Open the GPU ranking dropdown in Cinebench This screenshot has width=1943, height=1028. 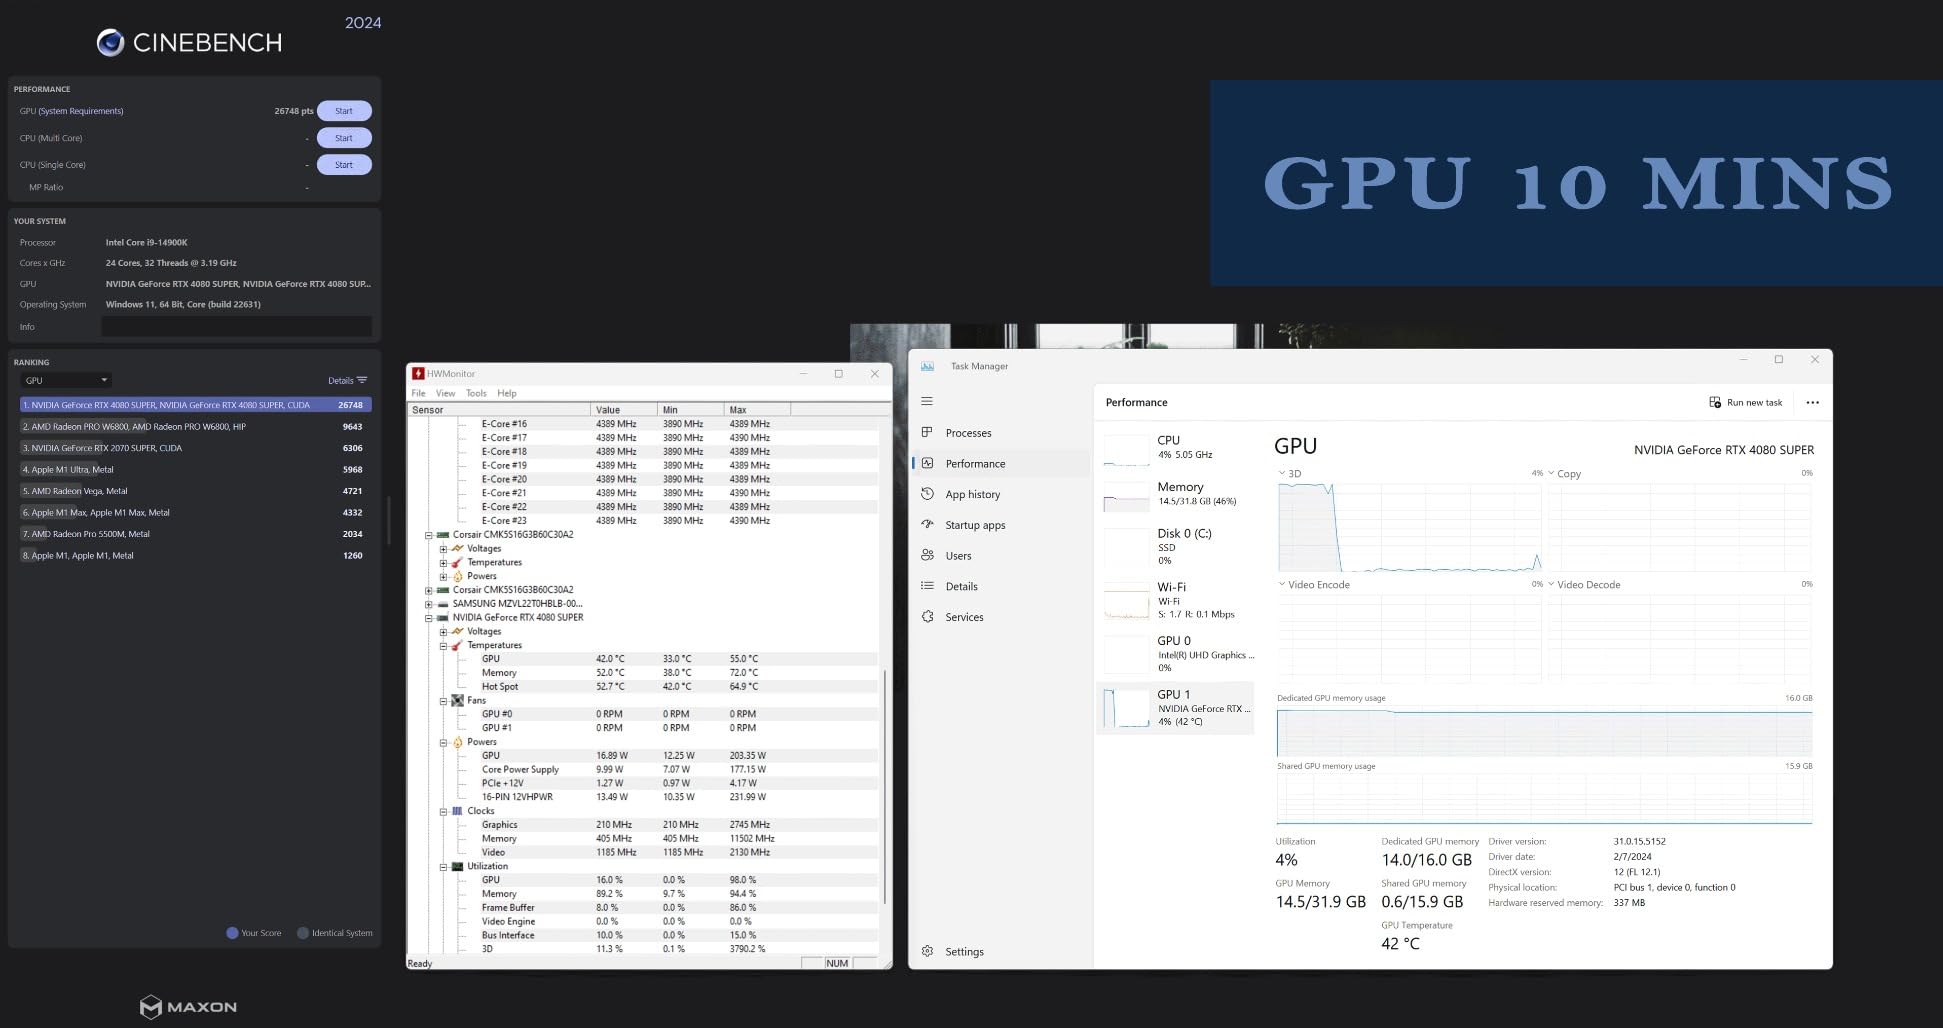pos(66,380)
